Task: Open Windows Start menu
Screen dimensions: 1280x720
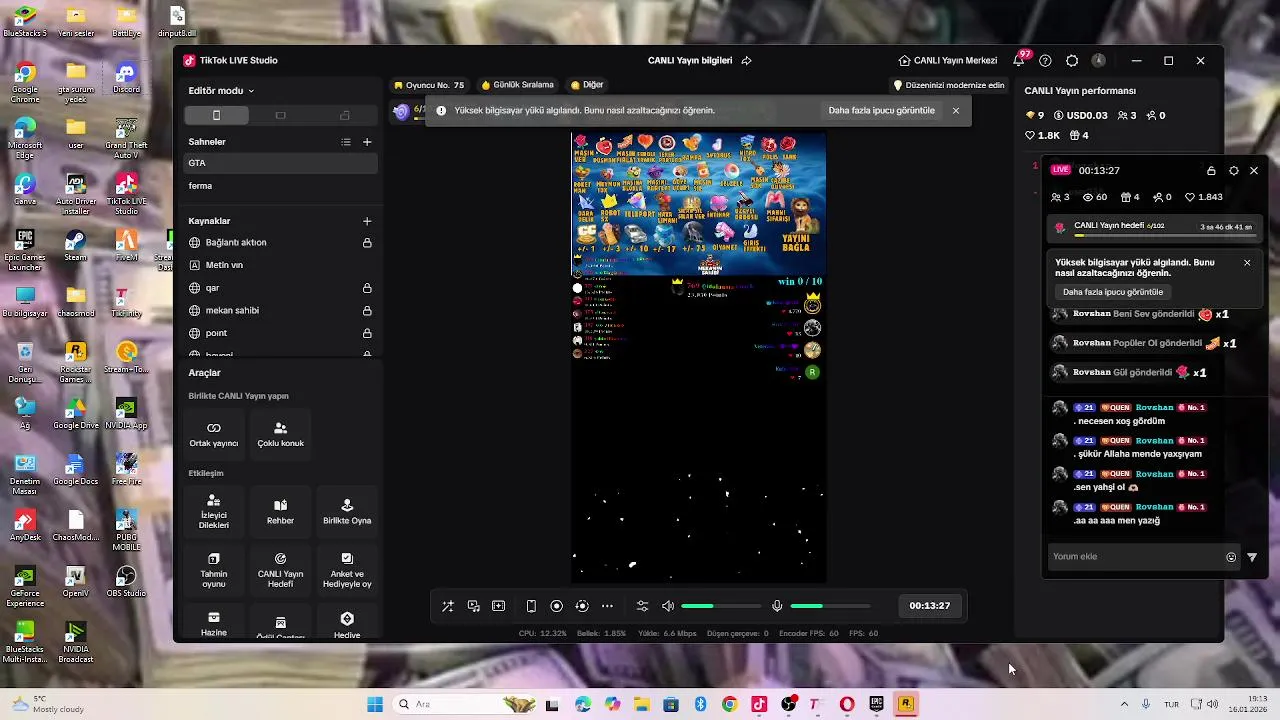Action: click(375, 704)
